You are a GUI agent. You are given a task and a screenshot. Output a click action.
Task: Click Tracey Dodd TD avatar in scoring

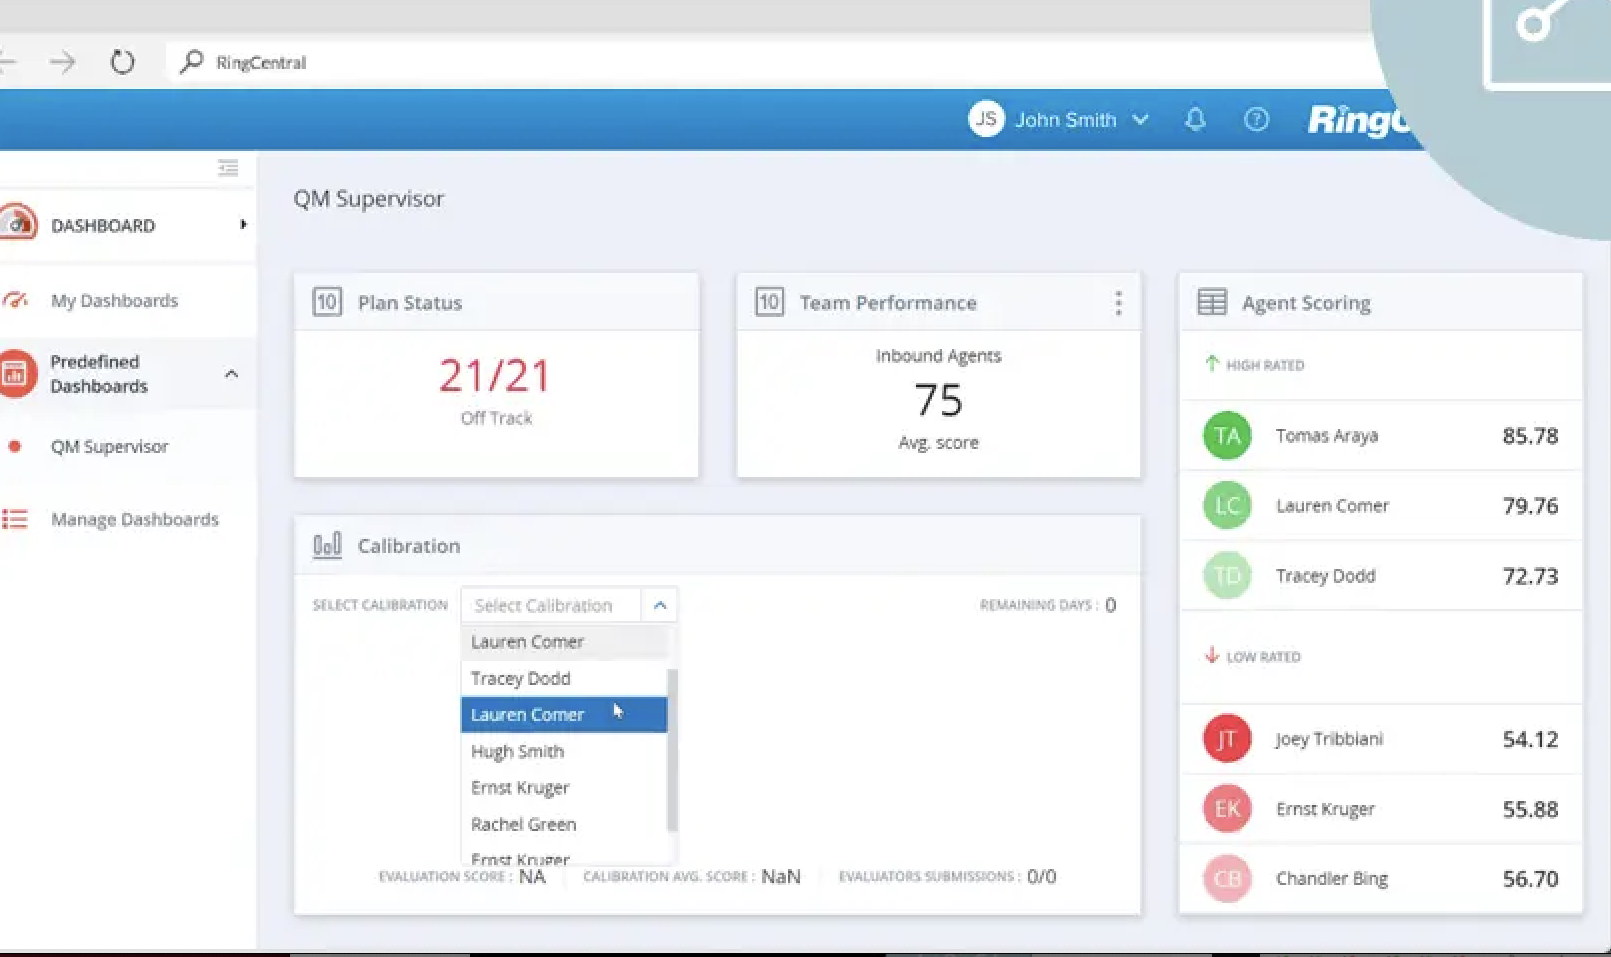pyautogui.click(x=1227, y=576)
